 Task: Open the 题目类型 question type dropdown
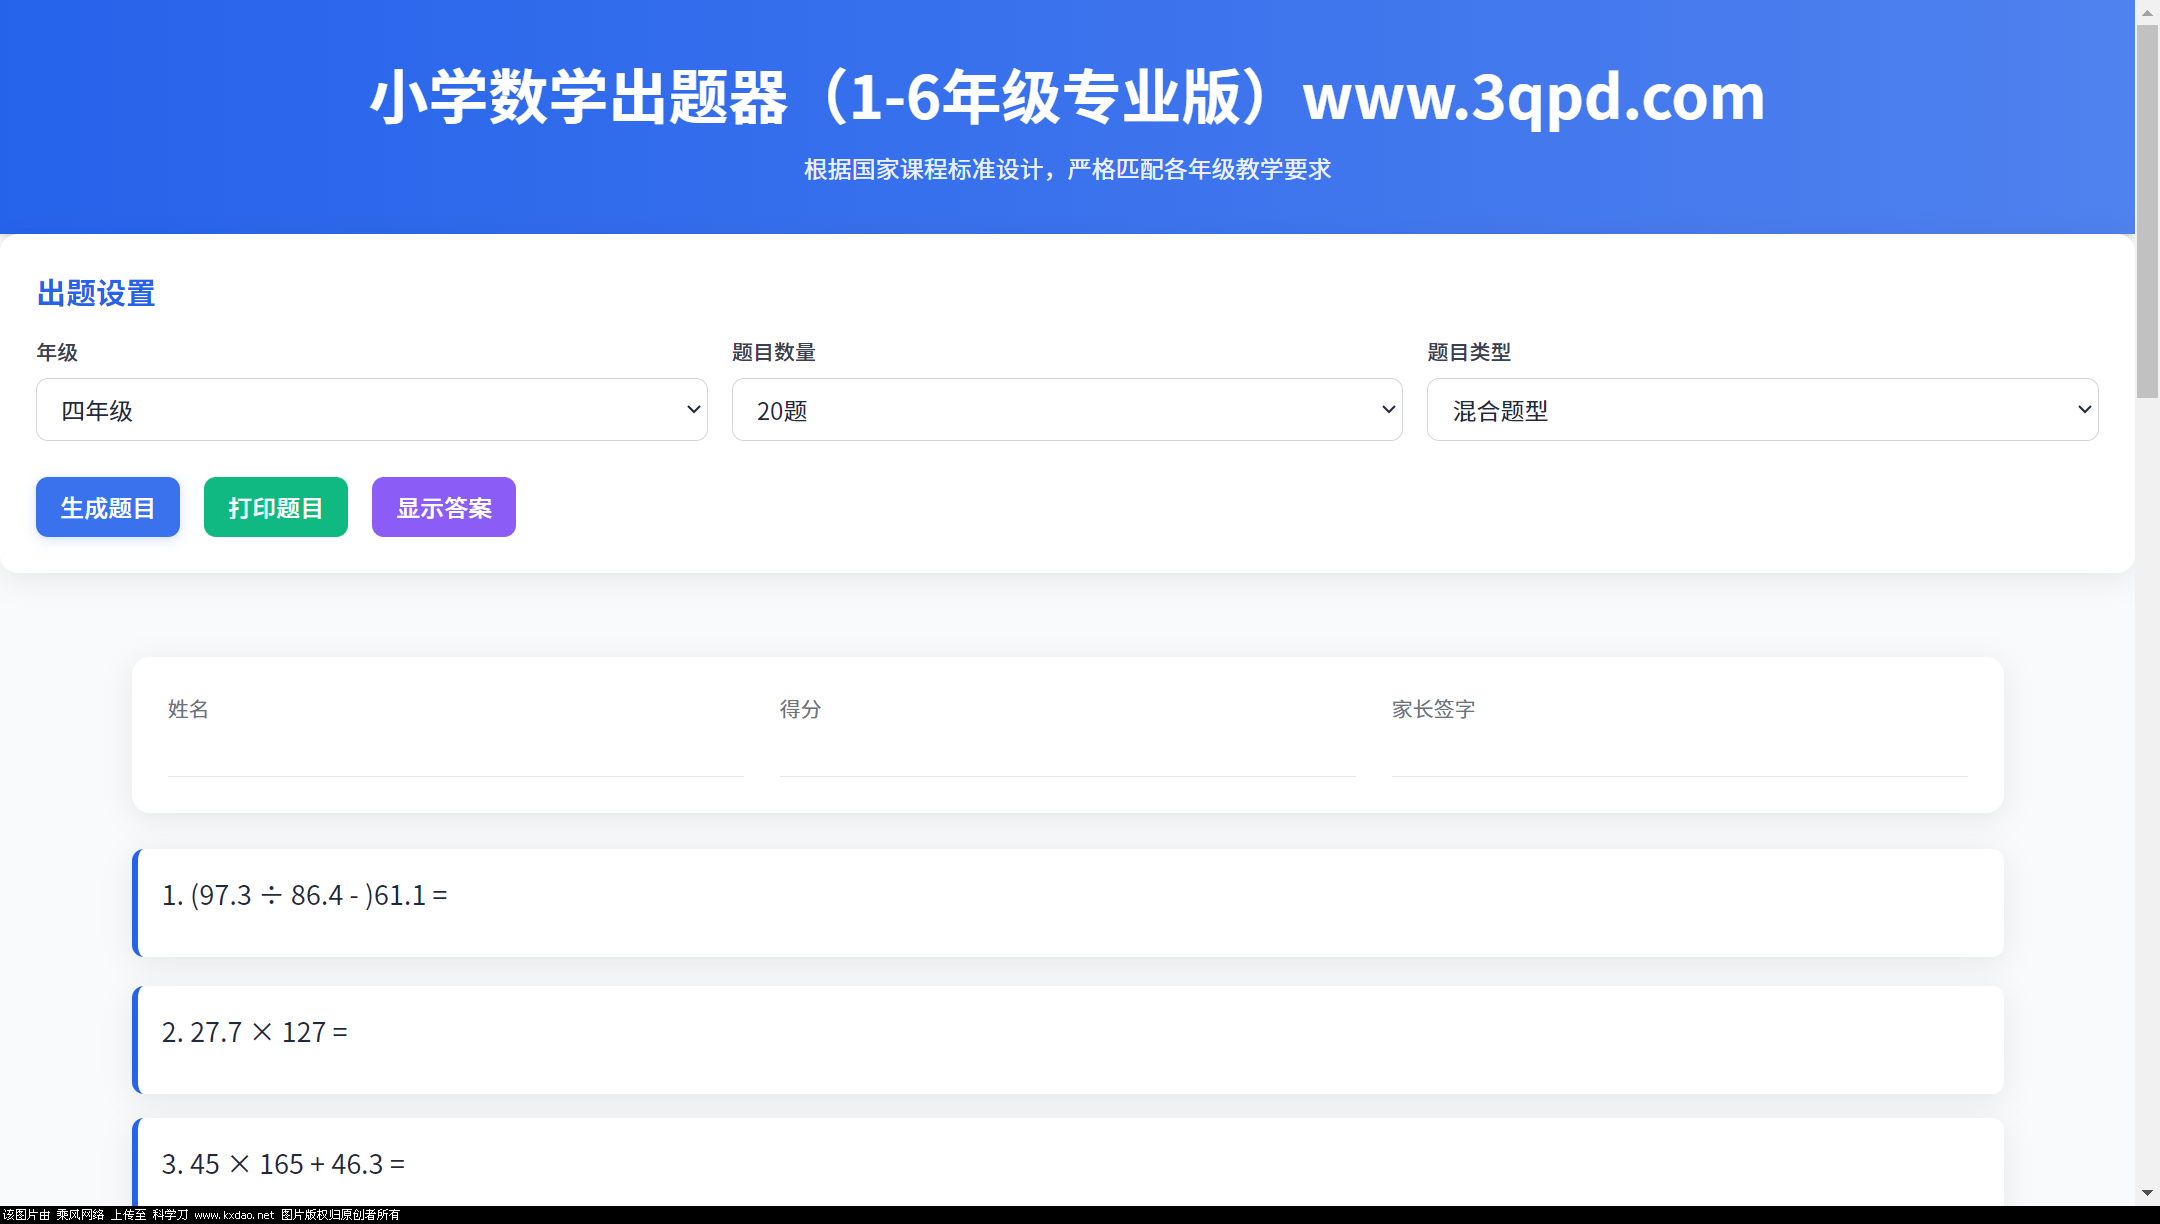click(x=1761, y=410)
